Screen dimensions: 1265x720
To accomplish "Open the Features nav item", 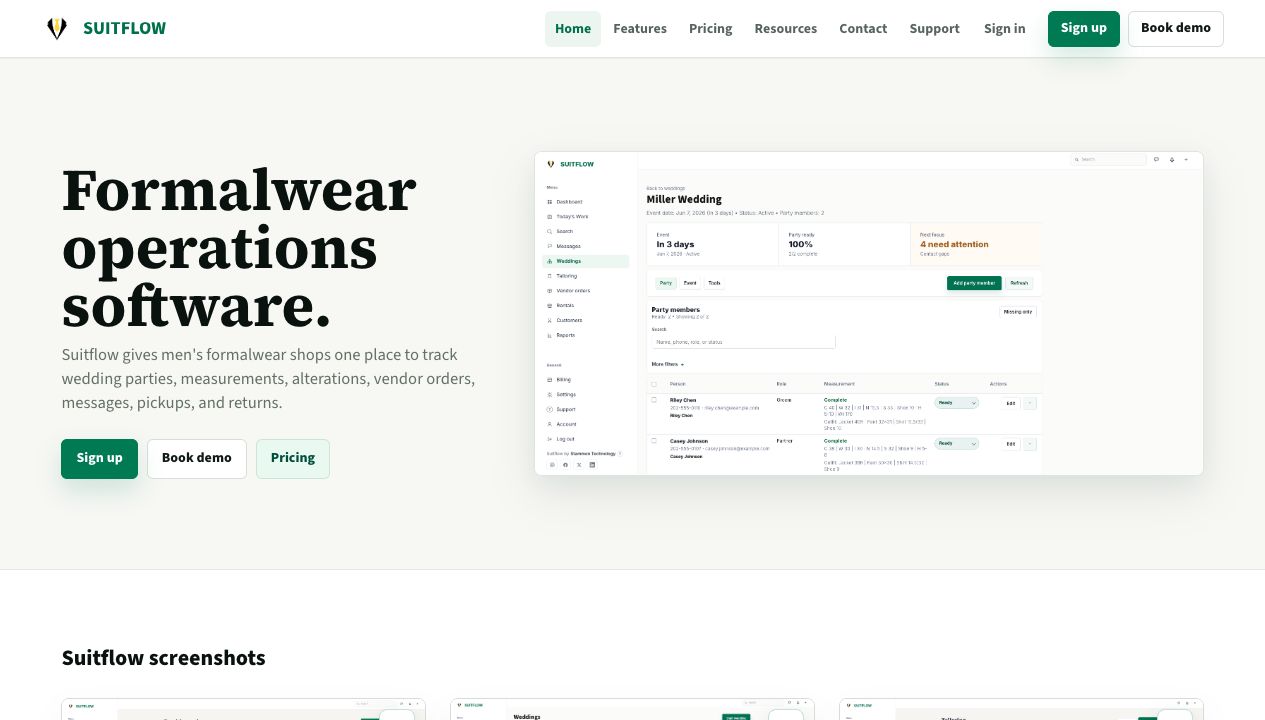I will (x=640, y=29).
